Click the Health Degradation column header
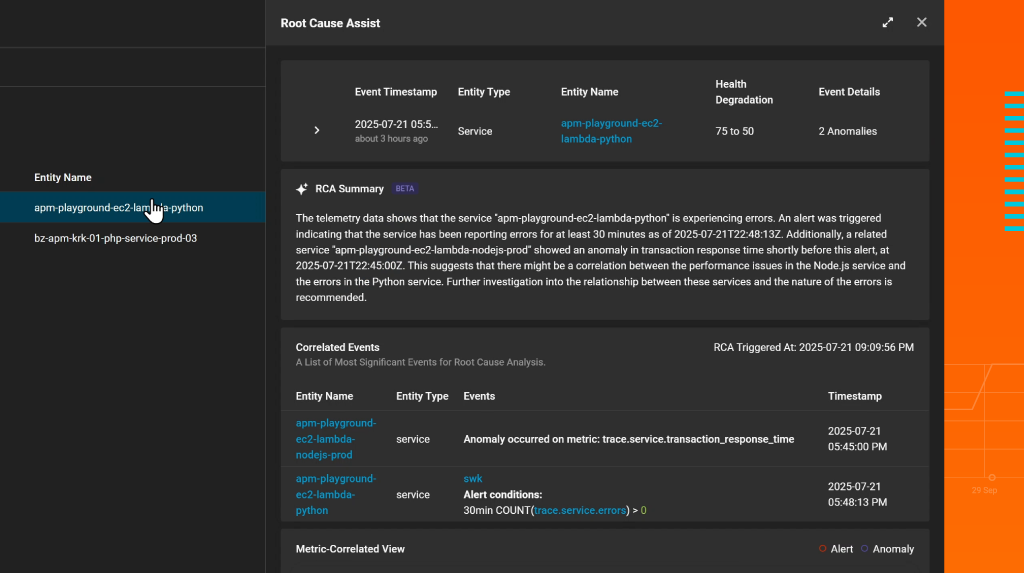 [x=744, y=92]
